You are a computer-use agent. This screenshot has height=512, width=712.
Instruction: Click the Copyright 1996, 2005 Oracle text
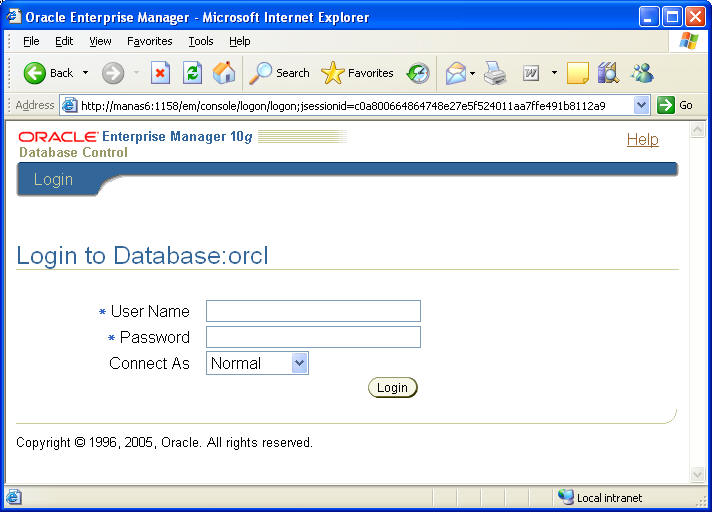coord(164,442)
